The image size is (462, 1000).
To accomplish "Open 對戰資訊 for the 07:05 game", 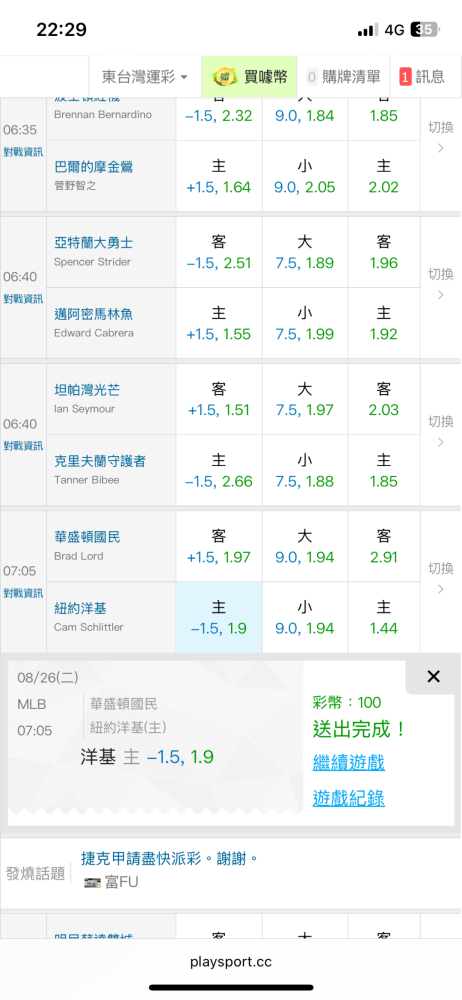I will pos(23,592).
